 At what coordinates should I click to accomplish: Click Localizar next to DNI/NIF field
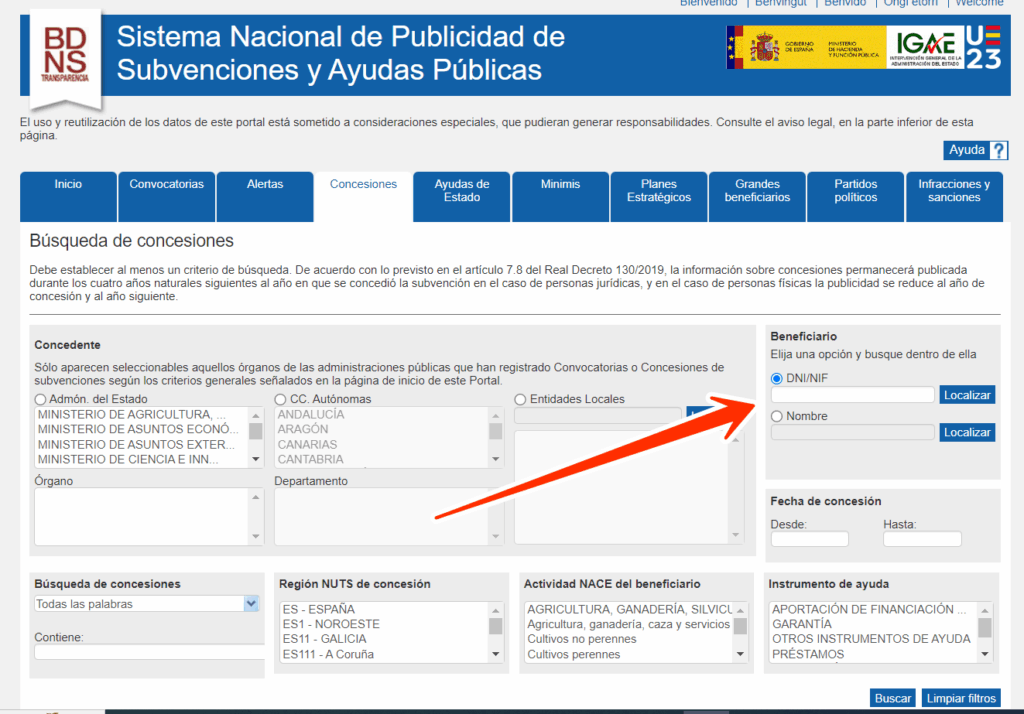point(967,395)
